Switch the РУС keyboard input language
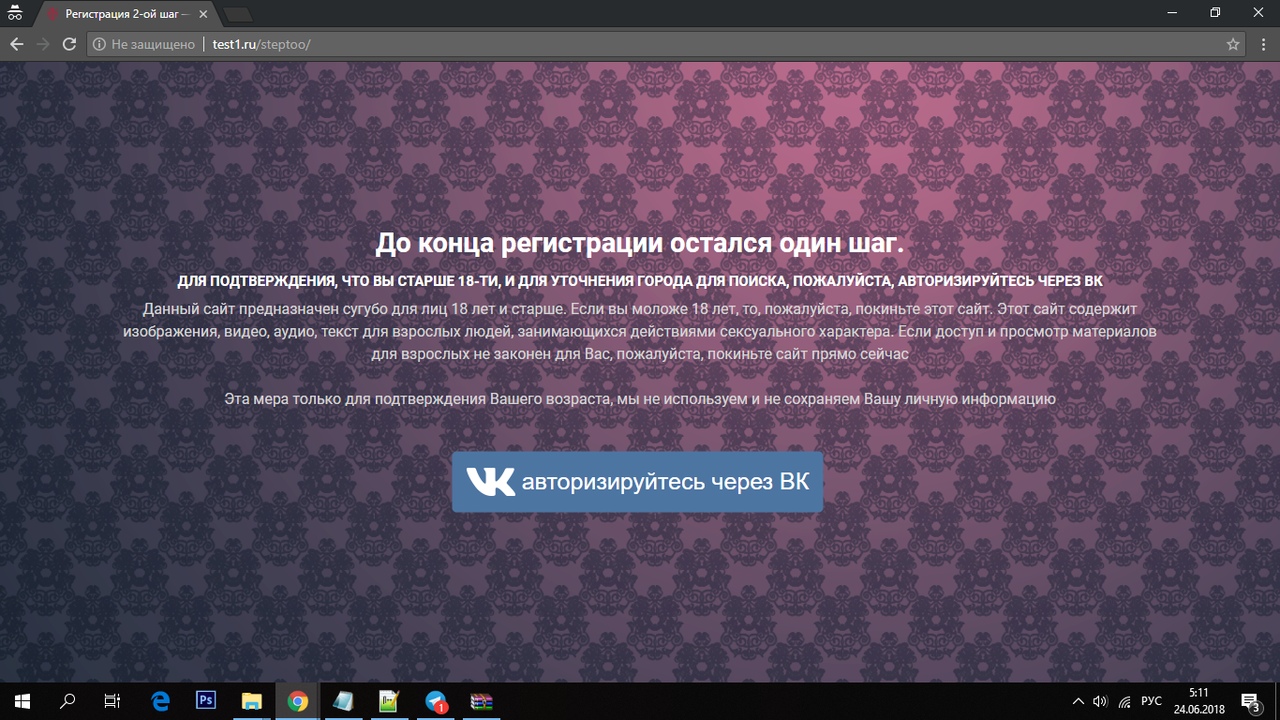 [1151, 701]
